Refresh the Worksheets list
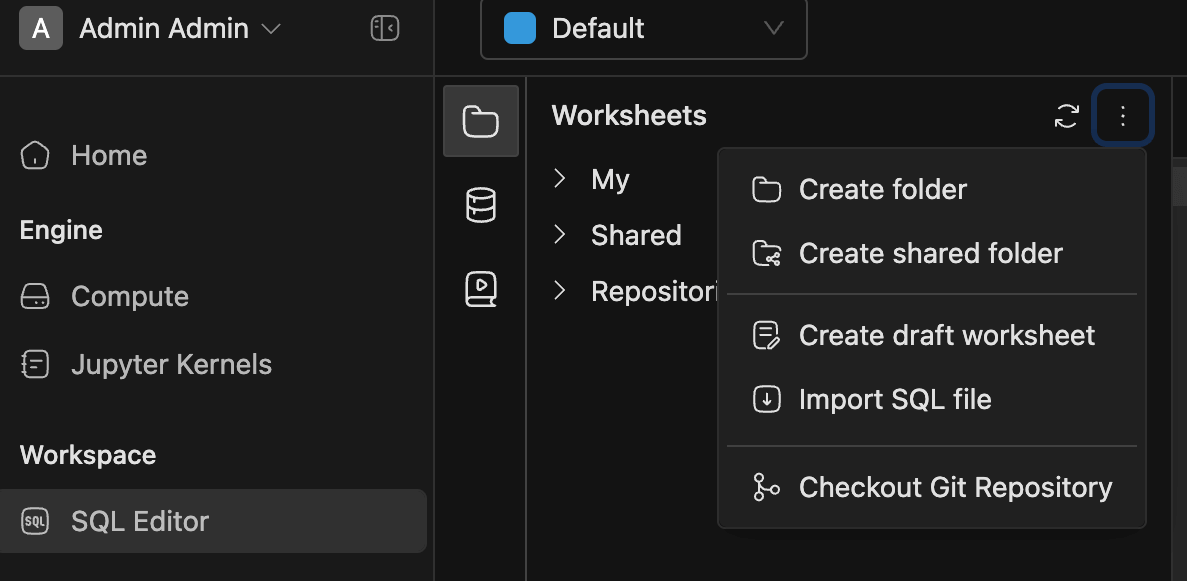Screen dimensions: 1187x581 (x=1067, y=116)
